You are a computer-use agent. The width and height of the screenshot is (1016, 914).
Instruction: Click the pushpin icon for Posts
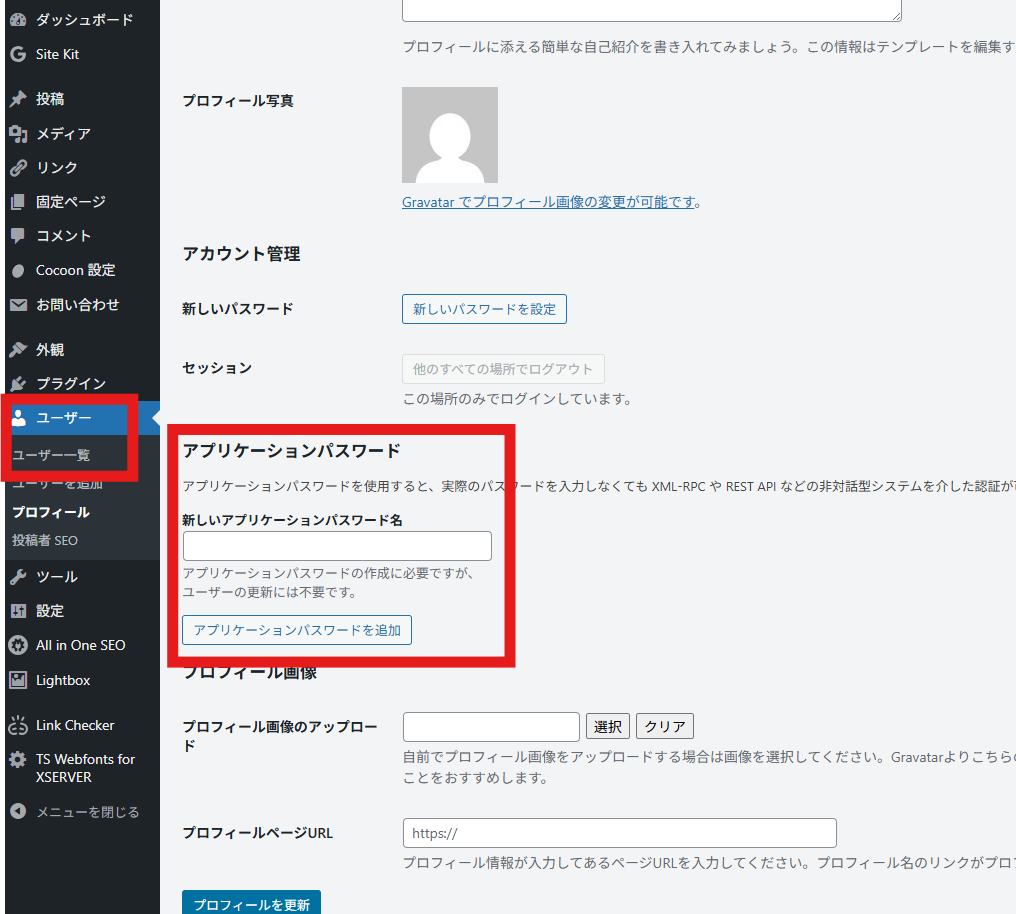point(17,99)
